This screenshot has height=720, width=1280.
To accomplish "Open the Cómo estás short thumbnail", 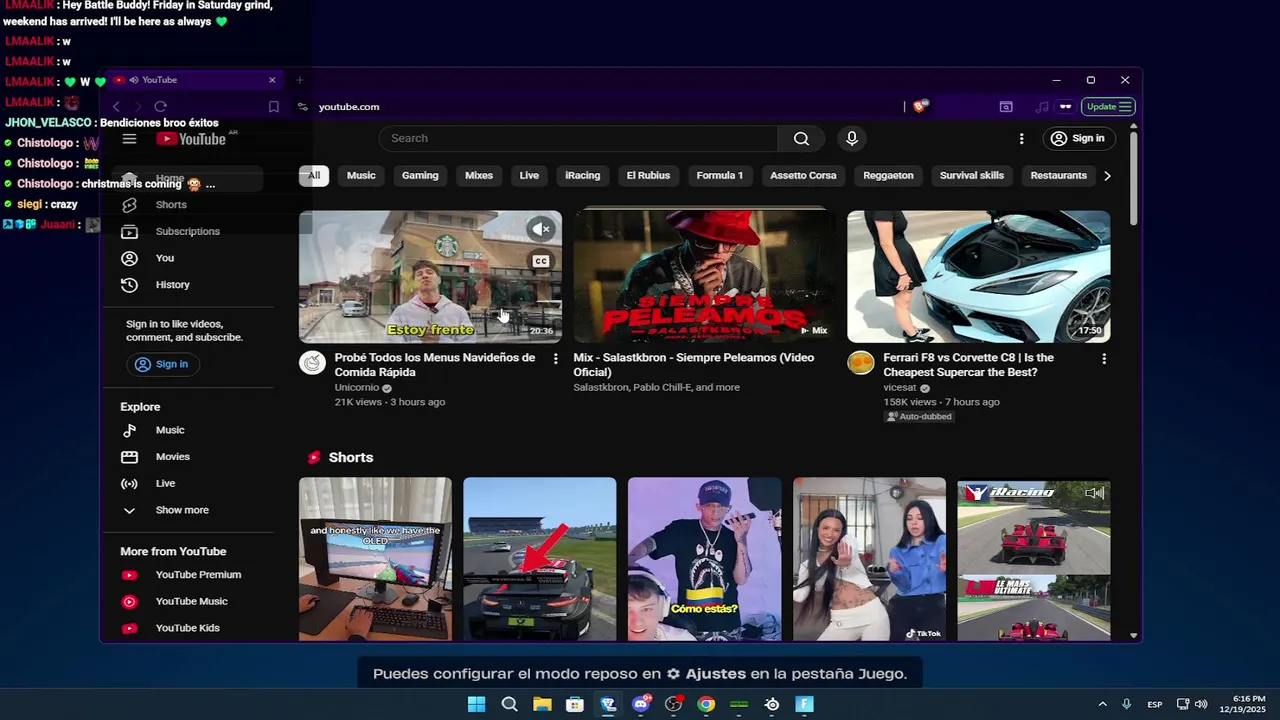I will point(704,559).
